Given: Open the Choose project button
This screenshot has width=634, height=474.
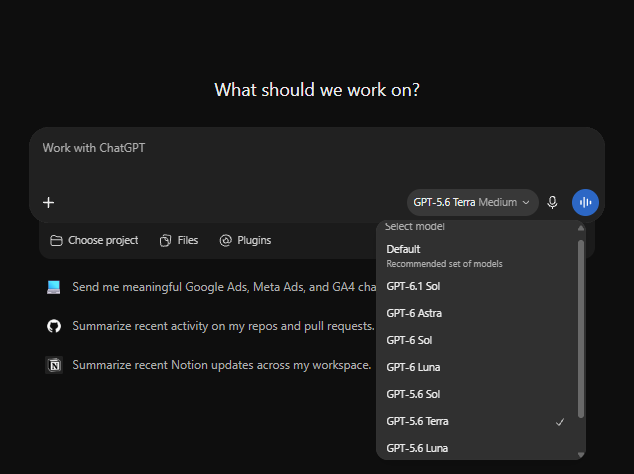Looking at the screenshot, I should click(x=94, y=241).
